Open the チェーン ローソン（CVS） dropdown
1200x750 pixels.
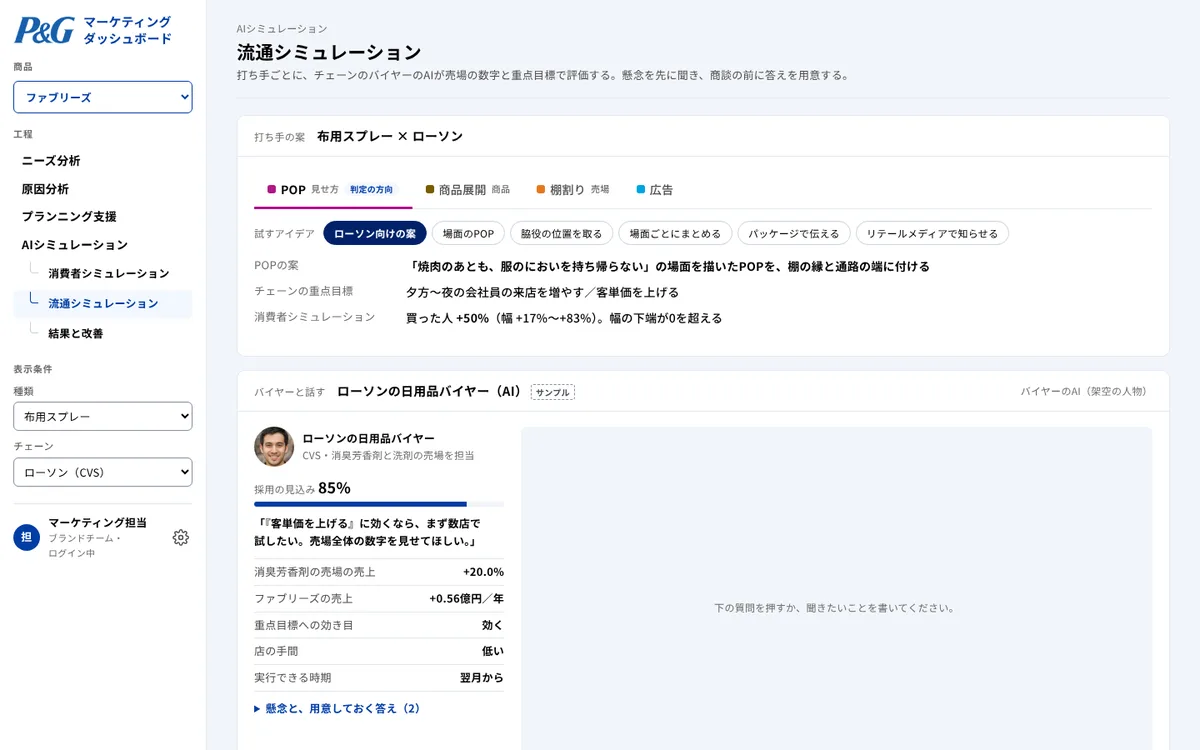103,472
